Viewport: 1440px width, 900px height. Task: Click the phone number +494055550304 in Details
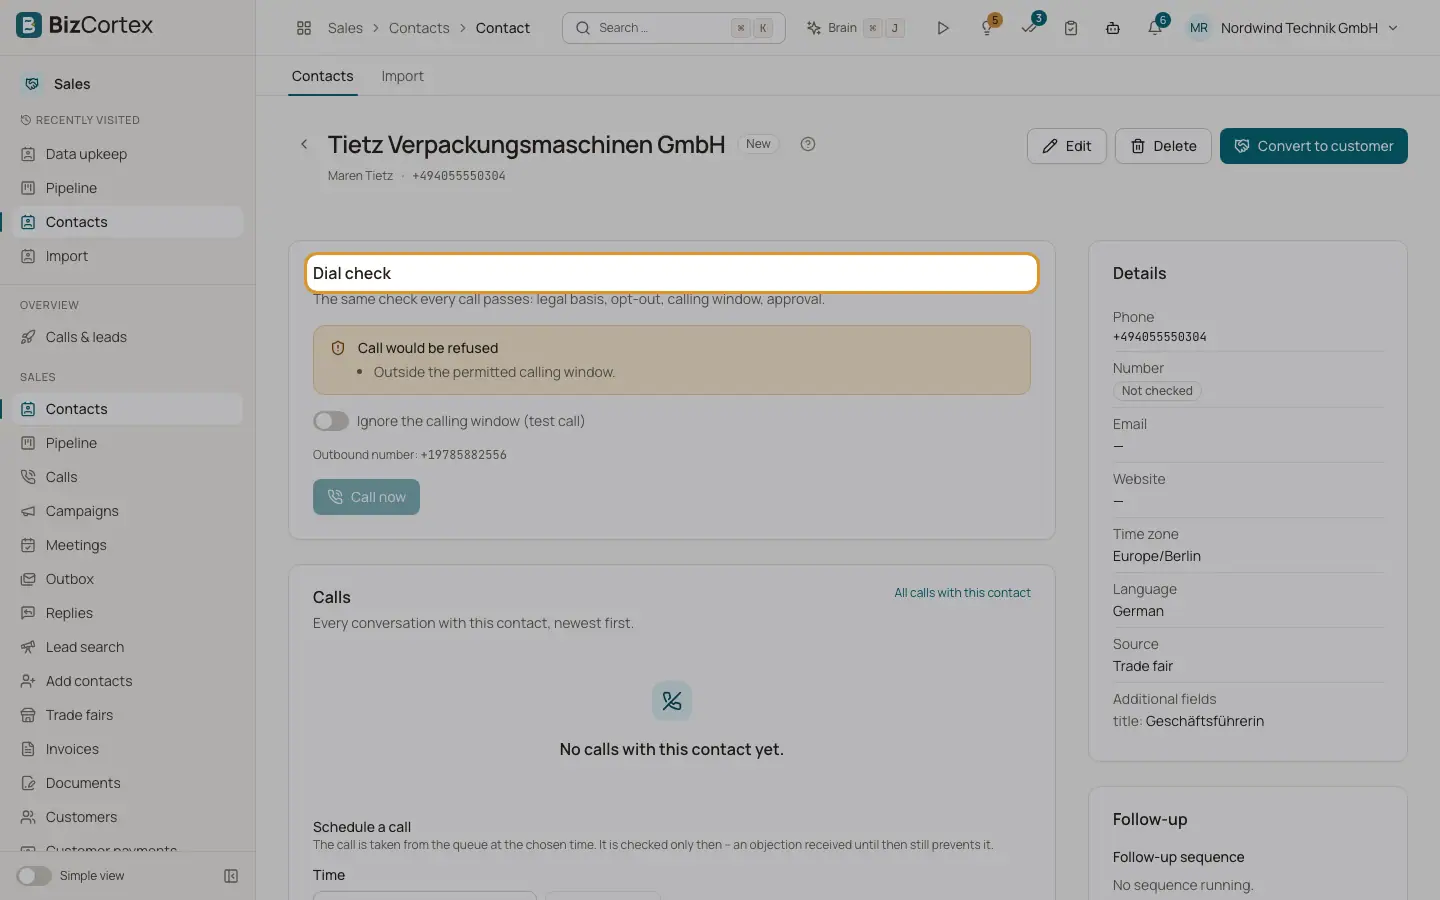tap(1159, 337)
